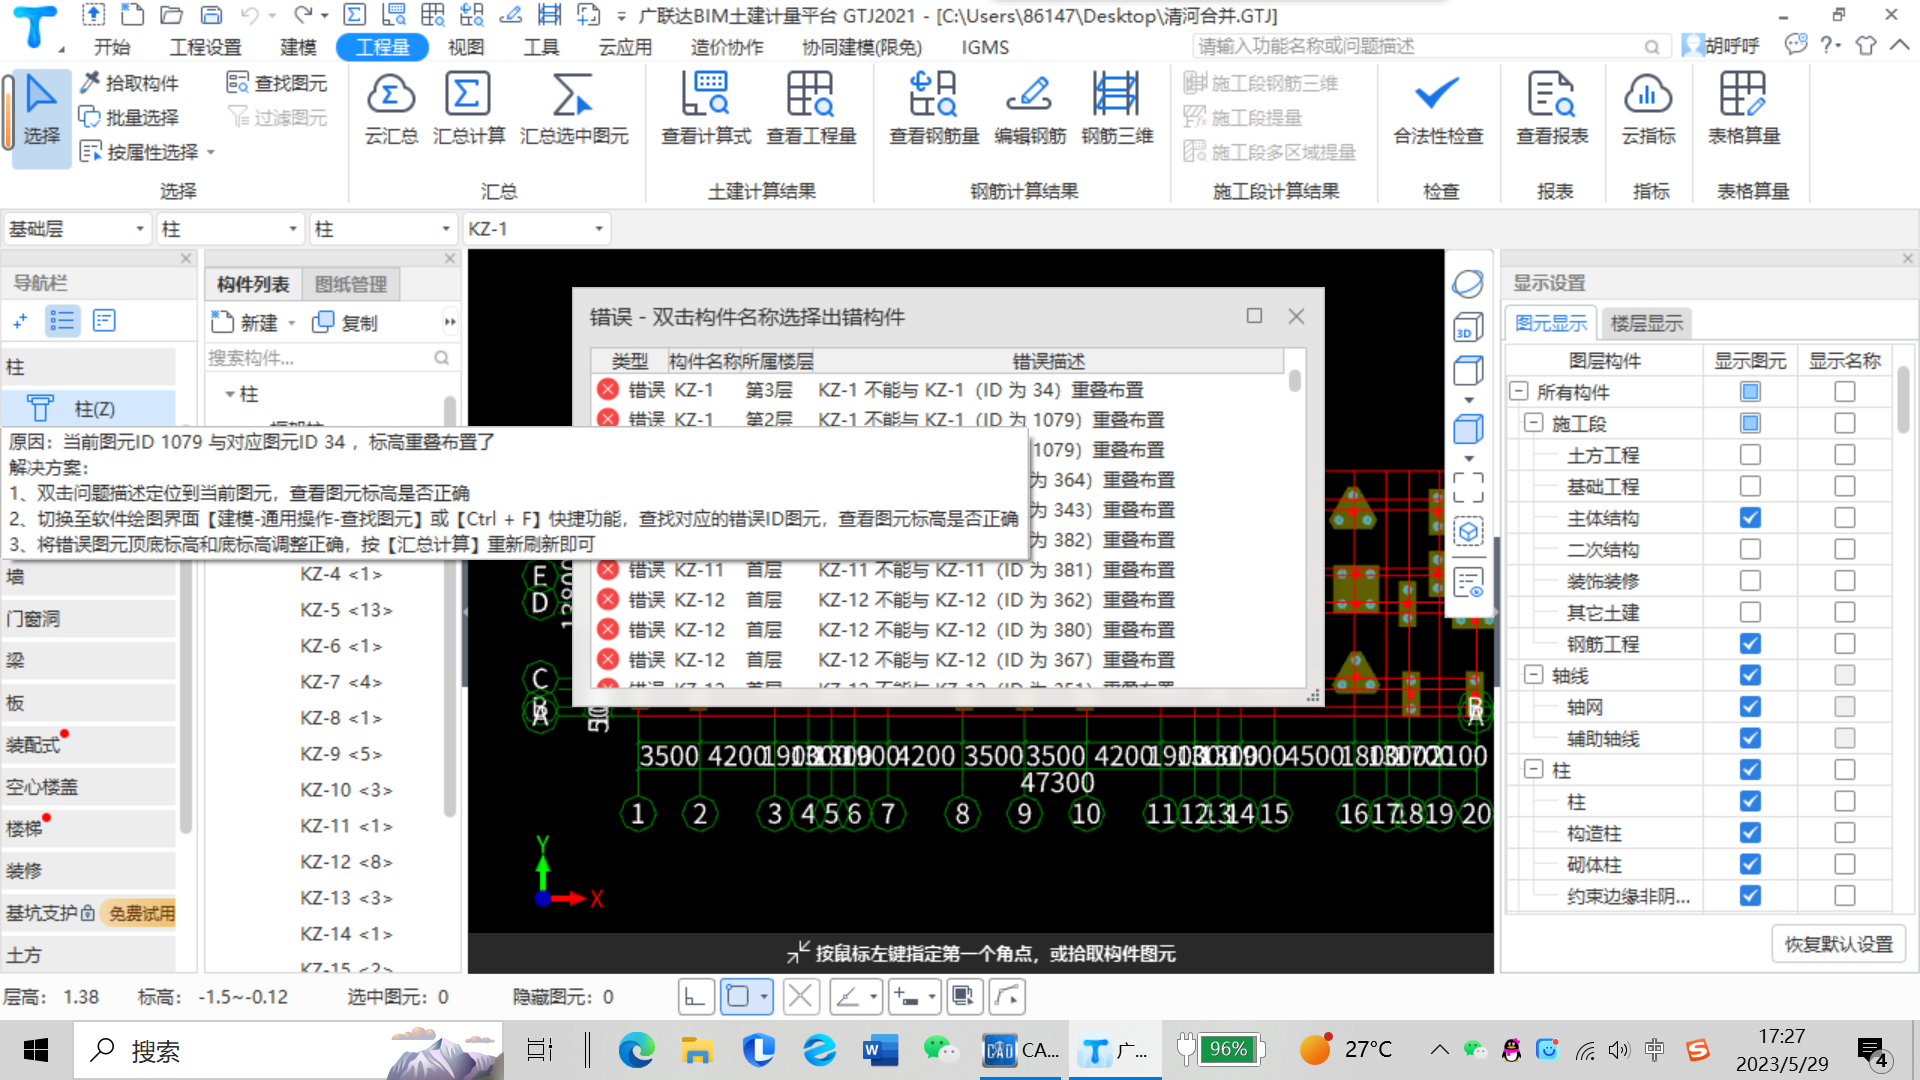Open 查看计算式 formula viewer
Screen dimensions: 1920x1080
tap(706, 108)
